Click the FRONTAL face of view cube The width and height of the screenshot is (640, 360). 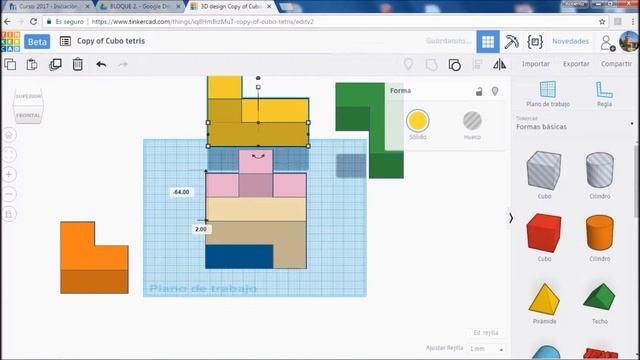(28, 116)
